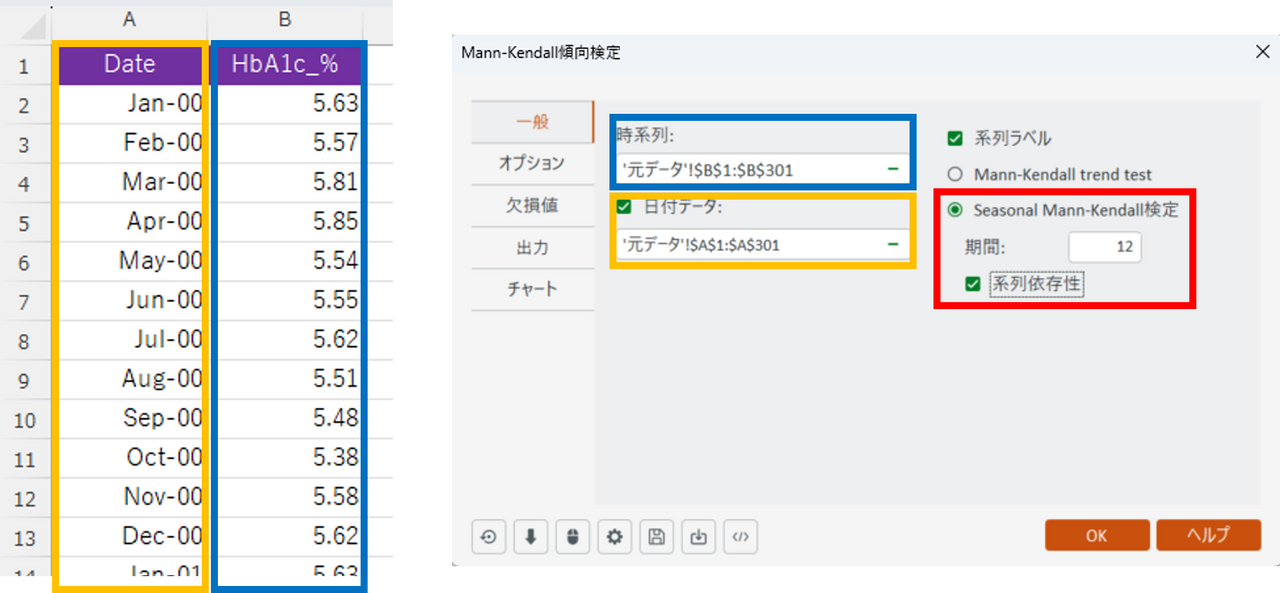Select column A header in spreadsheet
The image size is (1280, 593).
[130, 20]
